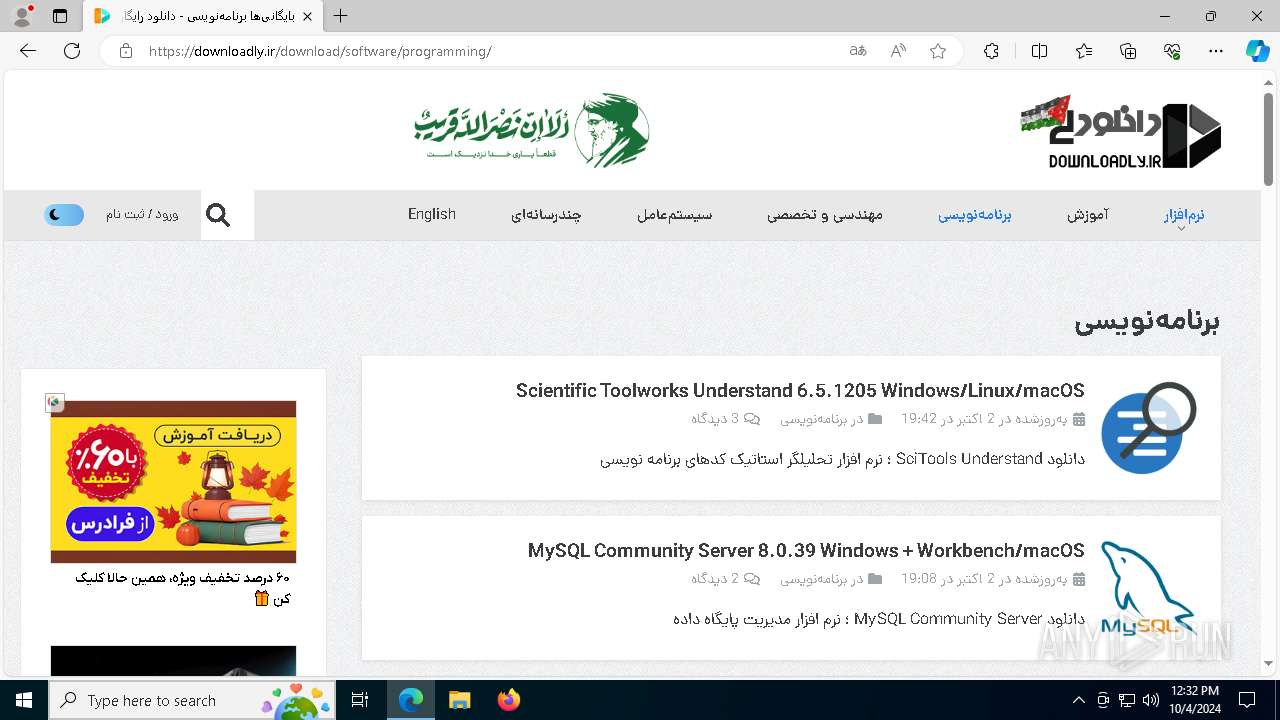Refresh the current page
Viewport: 1280px width, 720px height.
72,51
